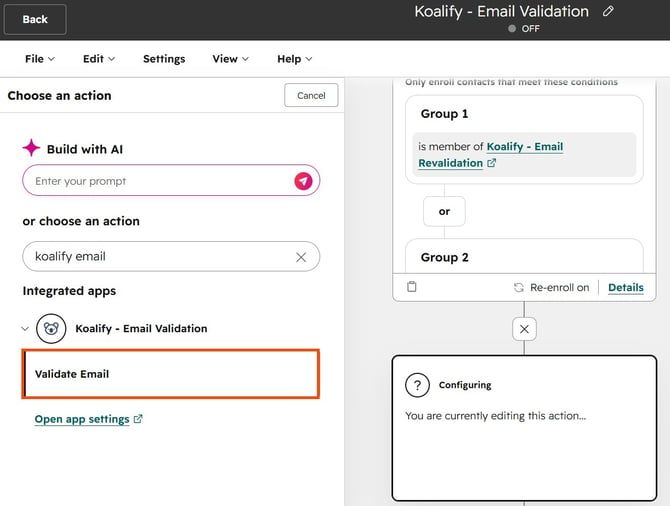
Task: Click the workflow OFF status indicator
Action: click(x=524, y=29)
